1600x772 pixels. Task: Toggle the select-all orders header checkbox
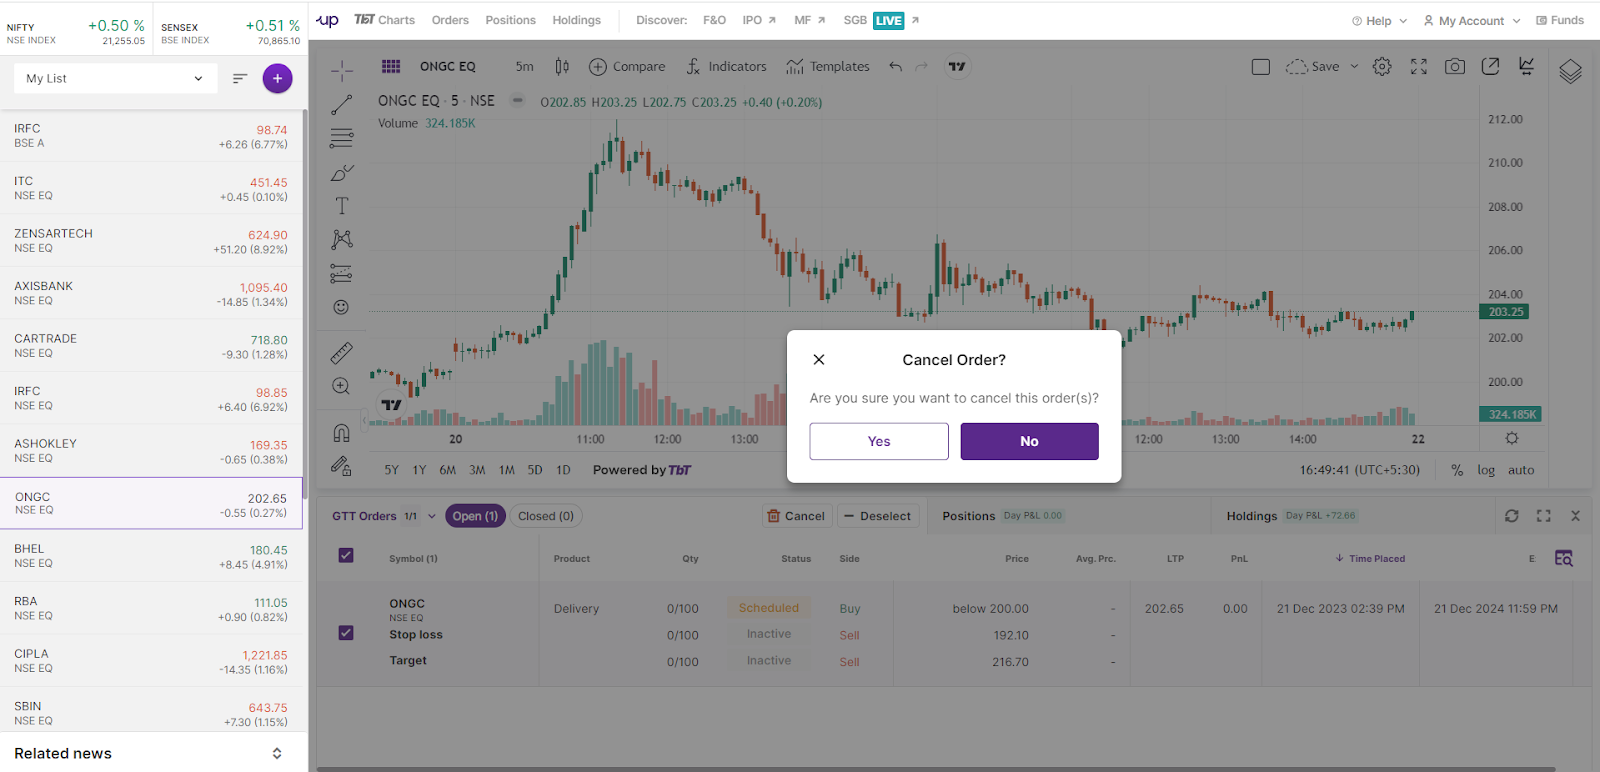pos(346,556)
